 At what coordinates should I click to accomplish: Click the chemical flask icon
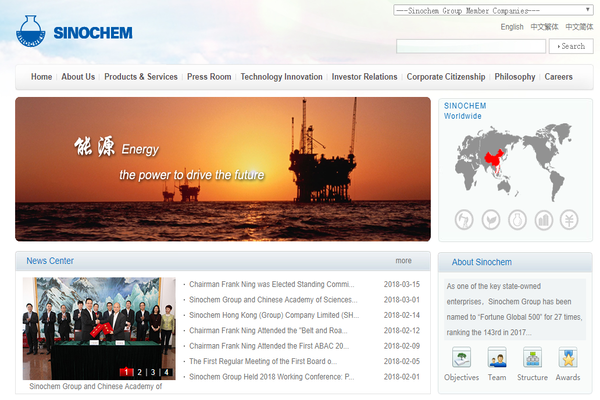click(x=517, y=219)
